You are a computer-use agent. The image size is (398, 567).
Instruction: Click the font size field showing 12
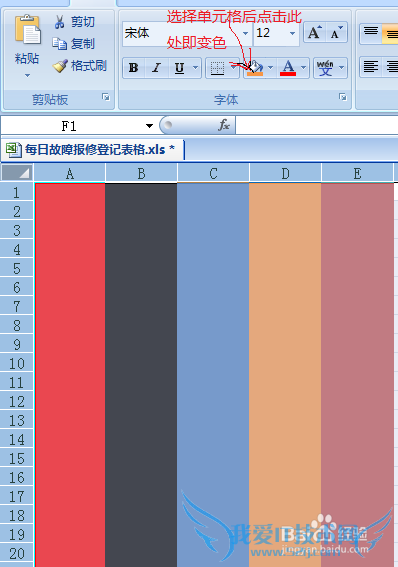(x=270, y=33)
